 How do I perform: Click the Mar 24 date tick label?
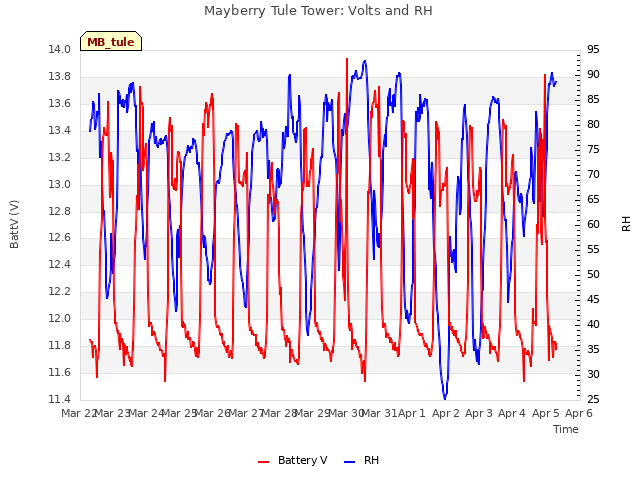146,413
